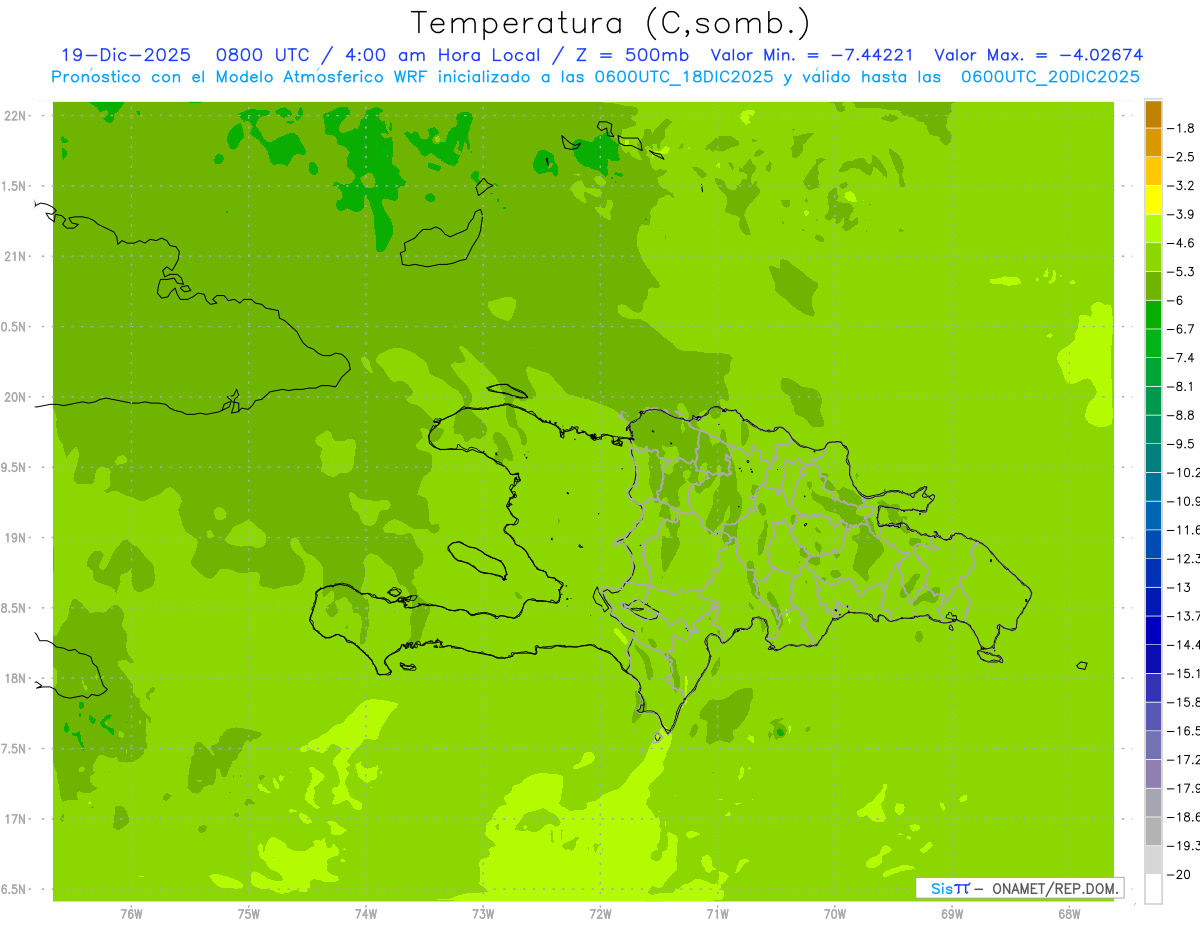This screenshot has height=927, width=1200.
Task: Click the '22N' latitude label
Action: (x=17, y=116)
